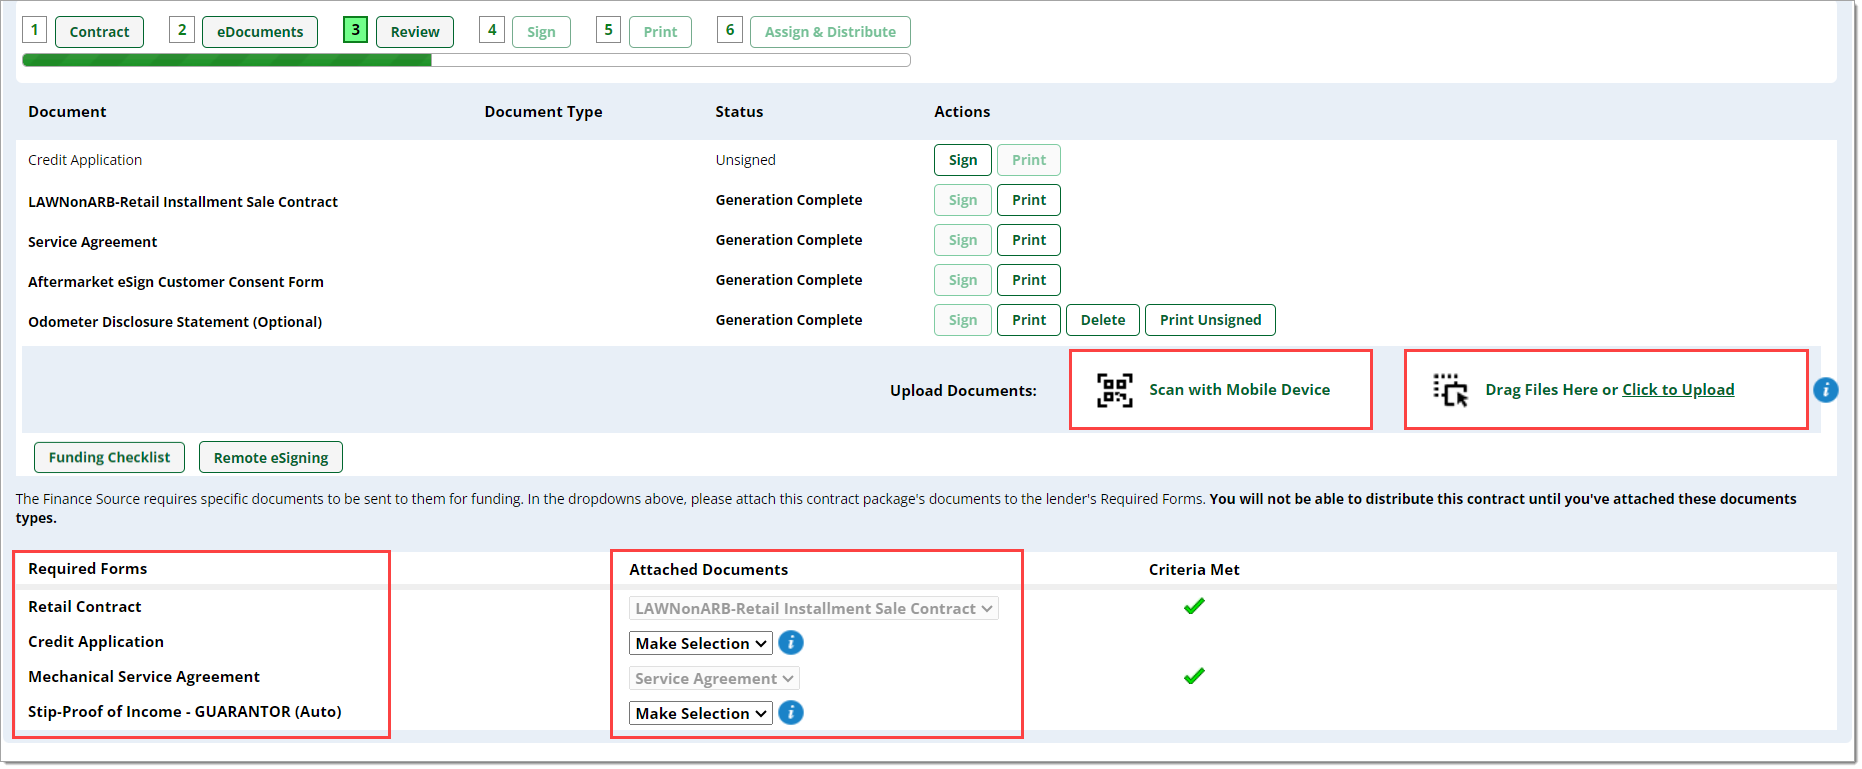
Task: Delete the Odometer Disclosure Statement
Action: click(x=1103, y=320)
